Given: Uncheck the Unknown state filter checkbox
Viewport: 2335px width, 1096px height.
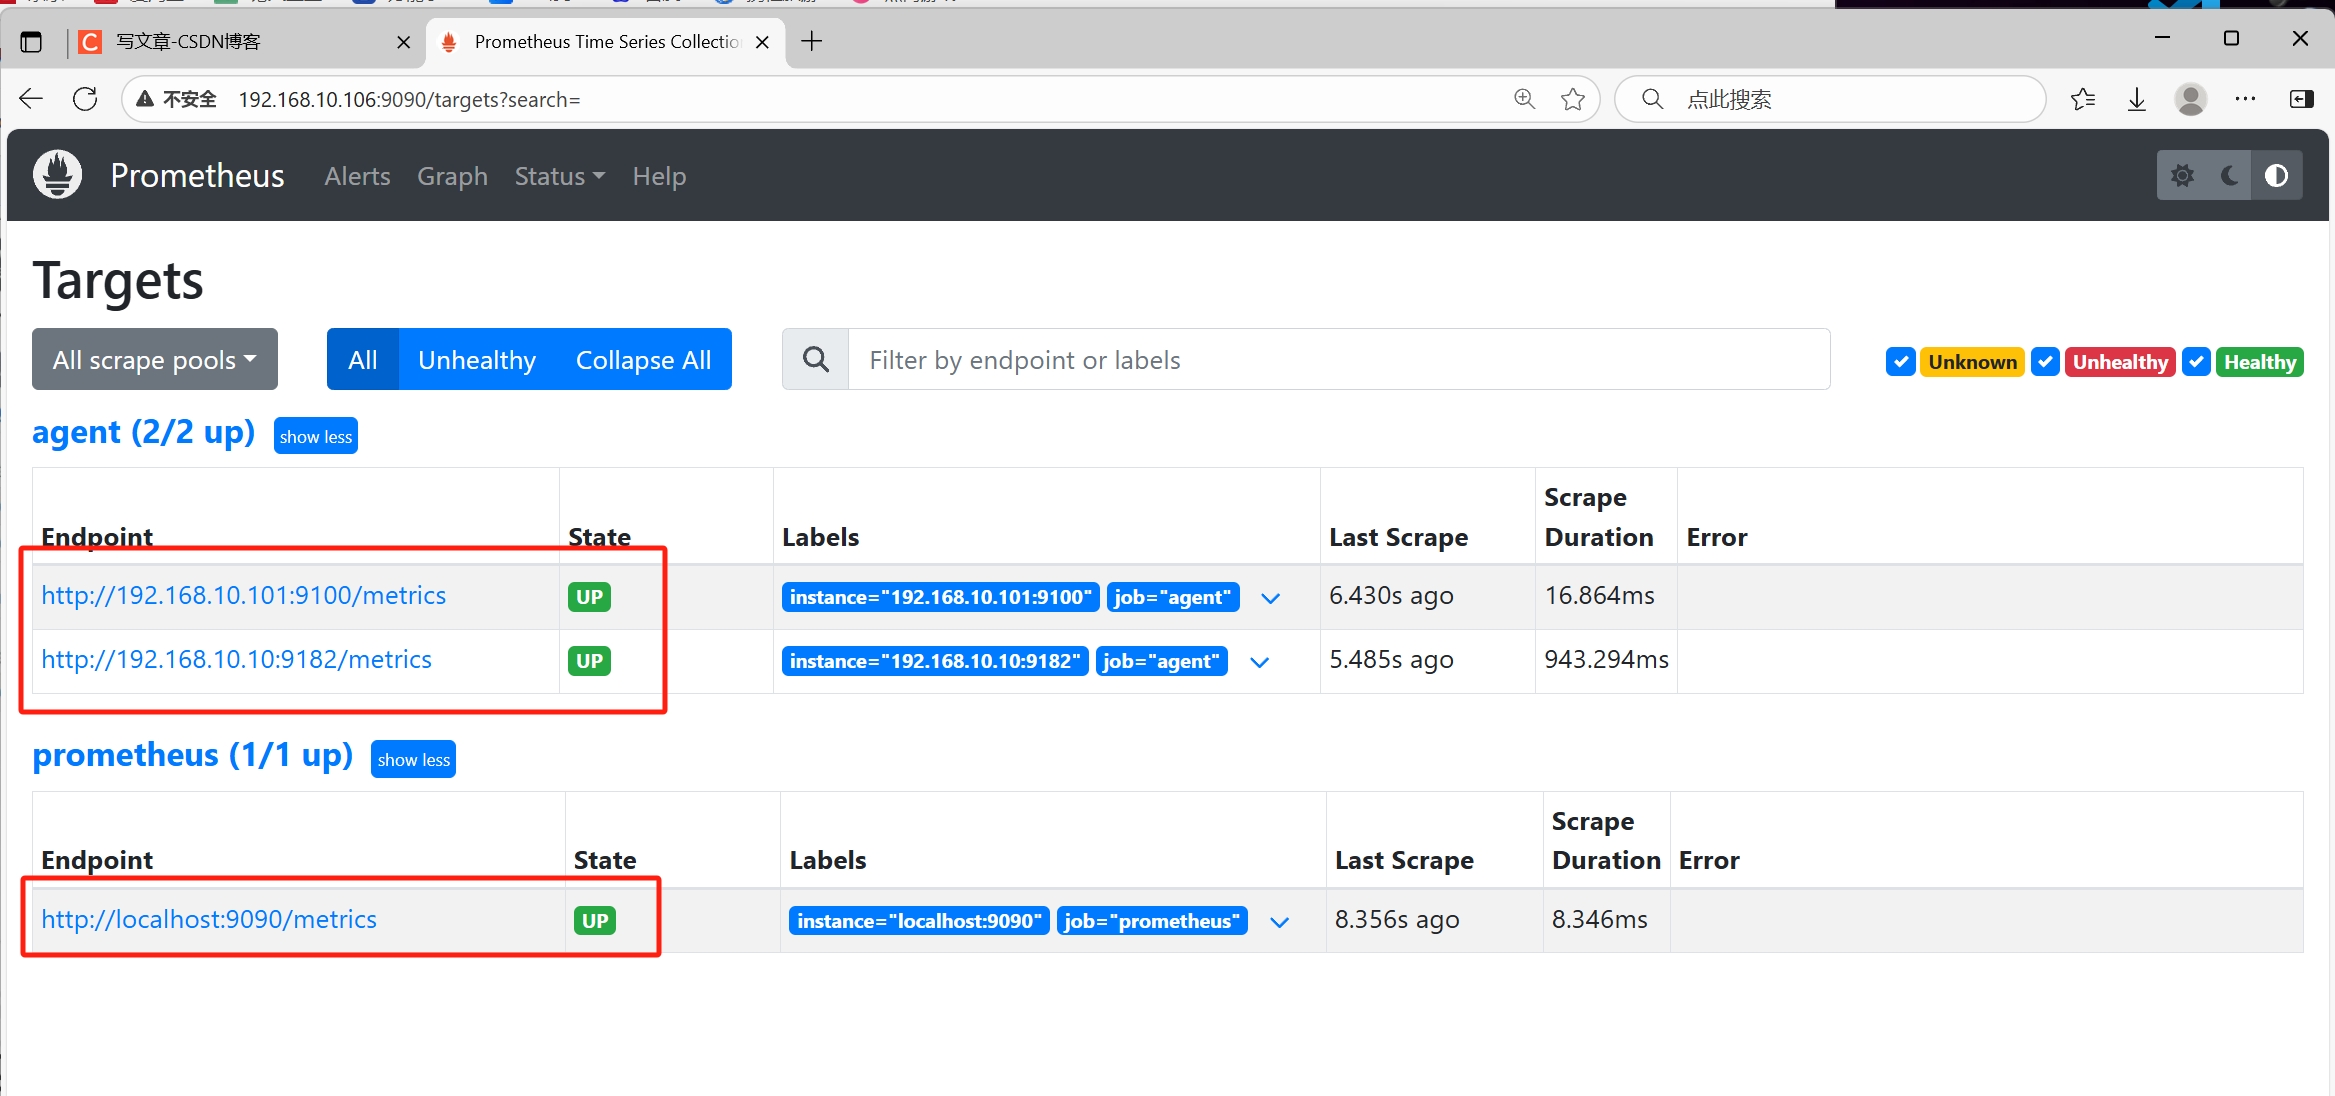Looking at the screenshot, I should tap(1900, 362).
